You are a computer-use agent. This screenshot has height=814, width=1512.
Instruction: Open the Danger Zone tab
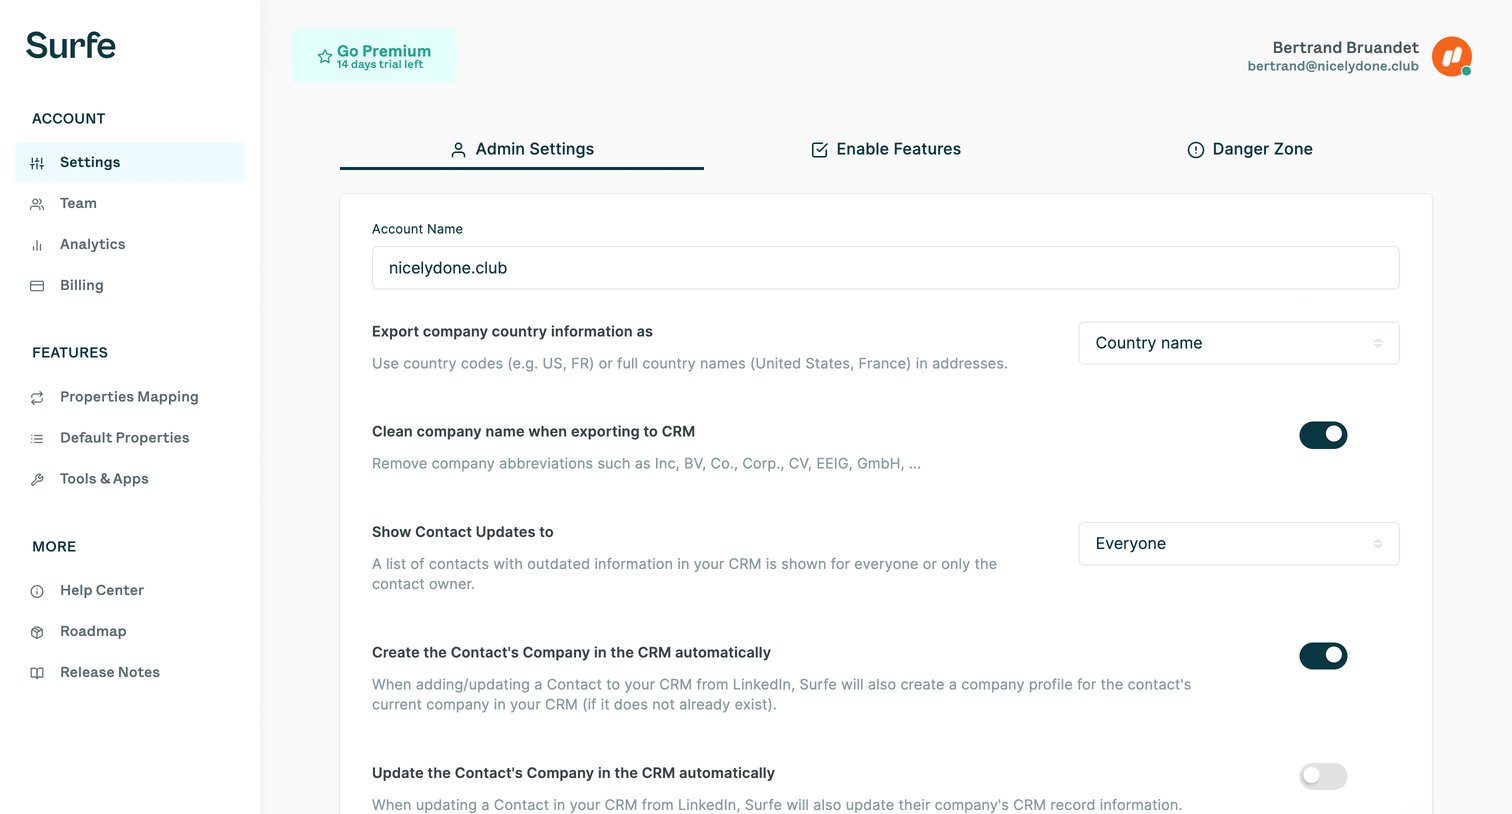pyautogui.click(x=1250, y=149)
